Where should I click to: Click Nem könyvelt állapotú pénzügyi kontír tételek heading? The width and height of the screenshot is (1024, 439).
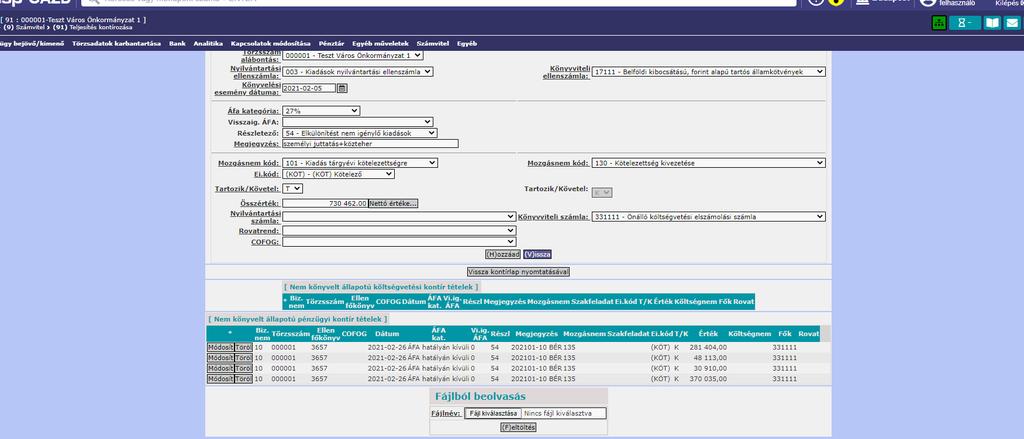tap(298, 319)
